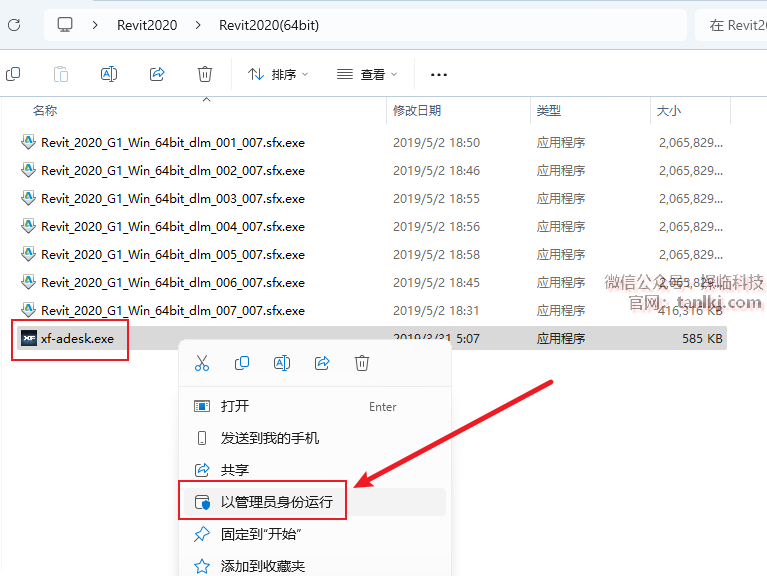The width and height of the screenshot is (767, 576).
Task: Sort by the 修改日期 column header
Action: pos(417,111)
